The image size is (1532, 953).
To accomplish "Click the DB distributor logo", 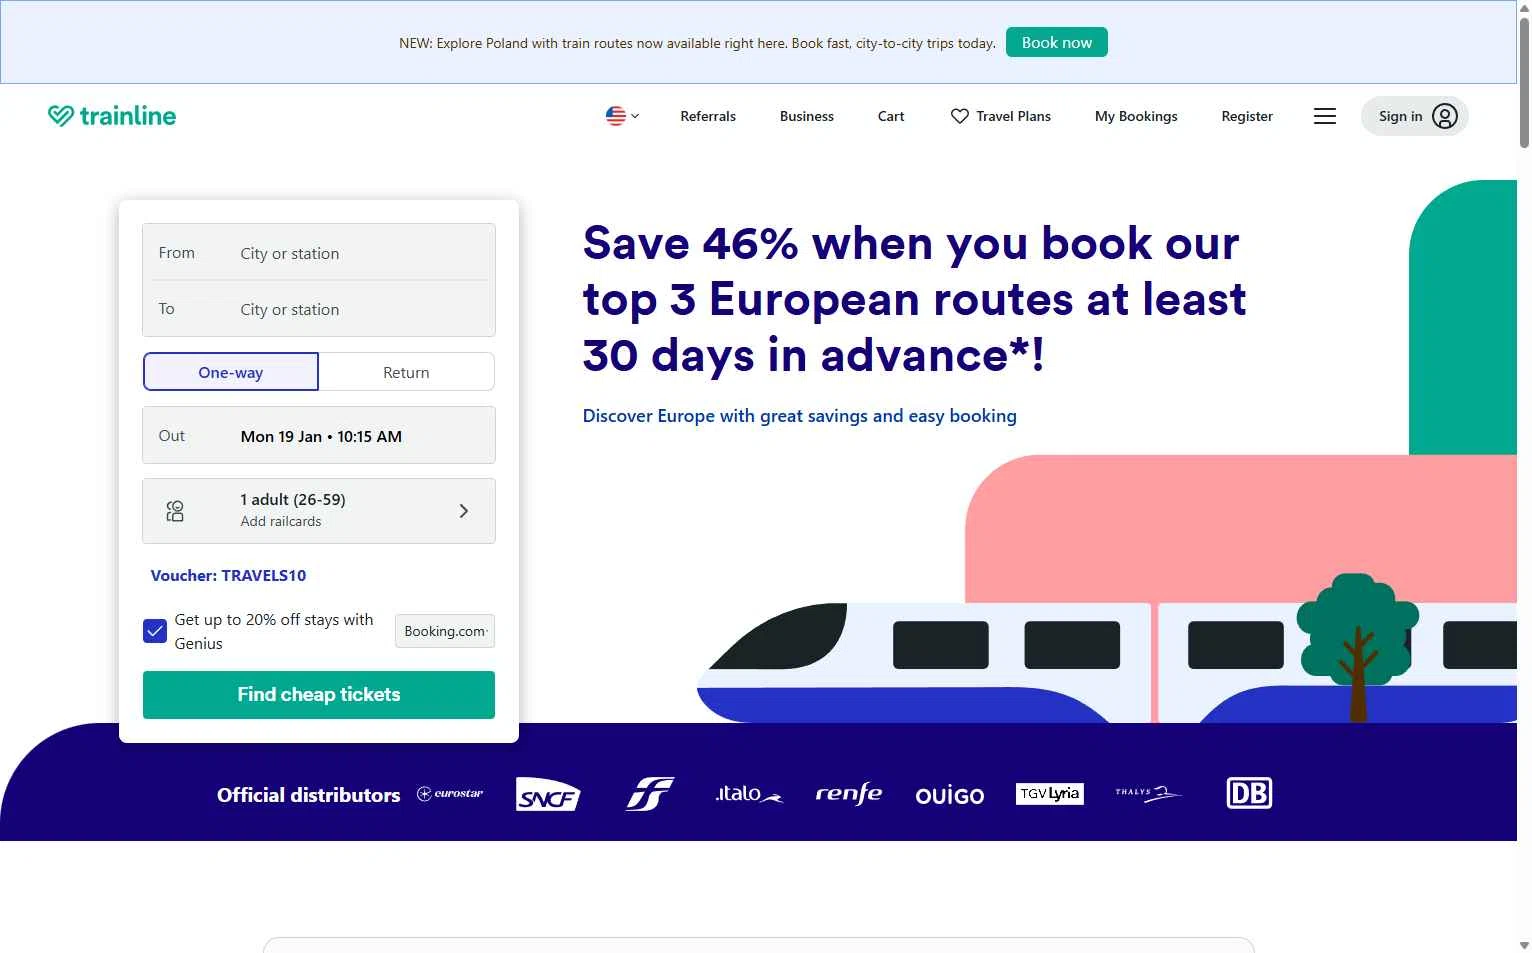I will (1249, 794).
